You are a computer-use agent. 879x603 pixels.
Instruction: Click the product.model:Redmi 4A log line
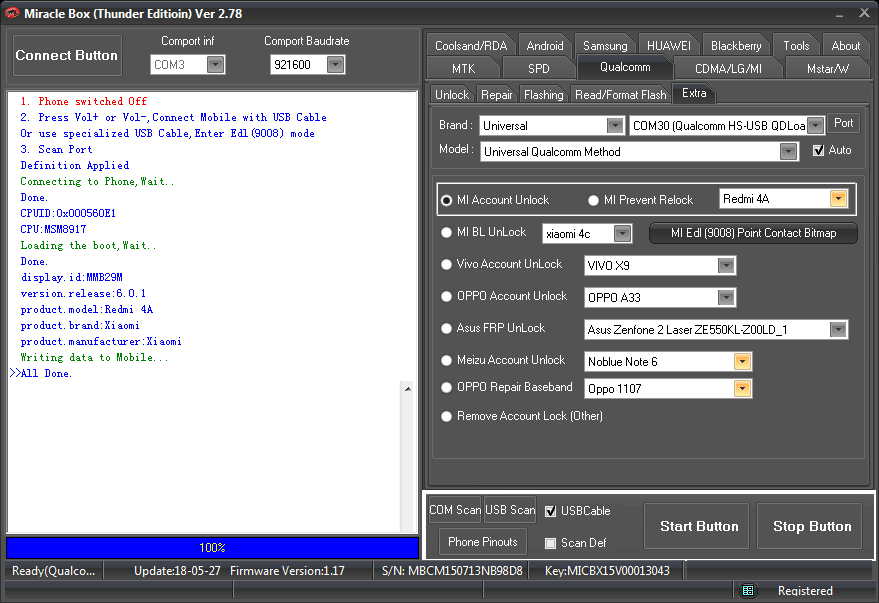click(x=87, y=309)
